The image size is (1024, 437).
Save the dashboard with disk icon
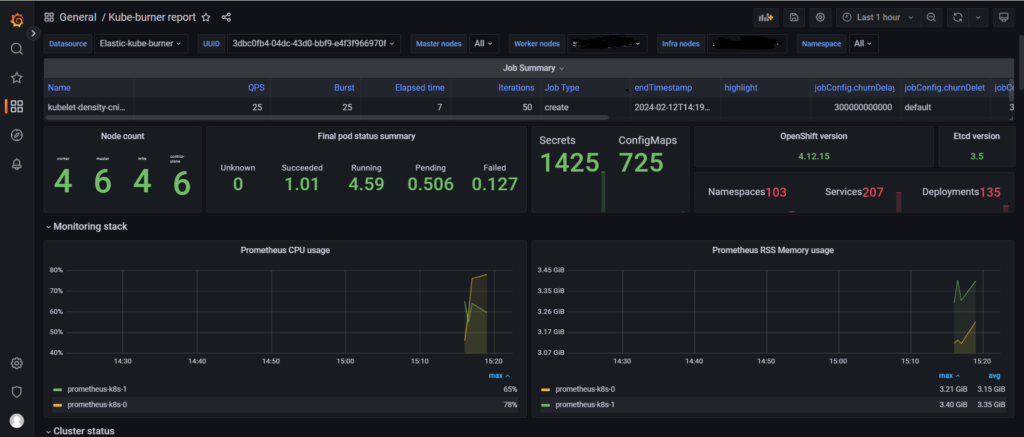pos(793,18)
